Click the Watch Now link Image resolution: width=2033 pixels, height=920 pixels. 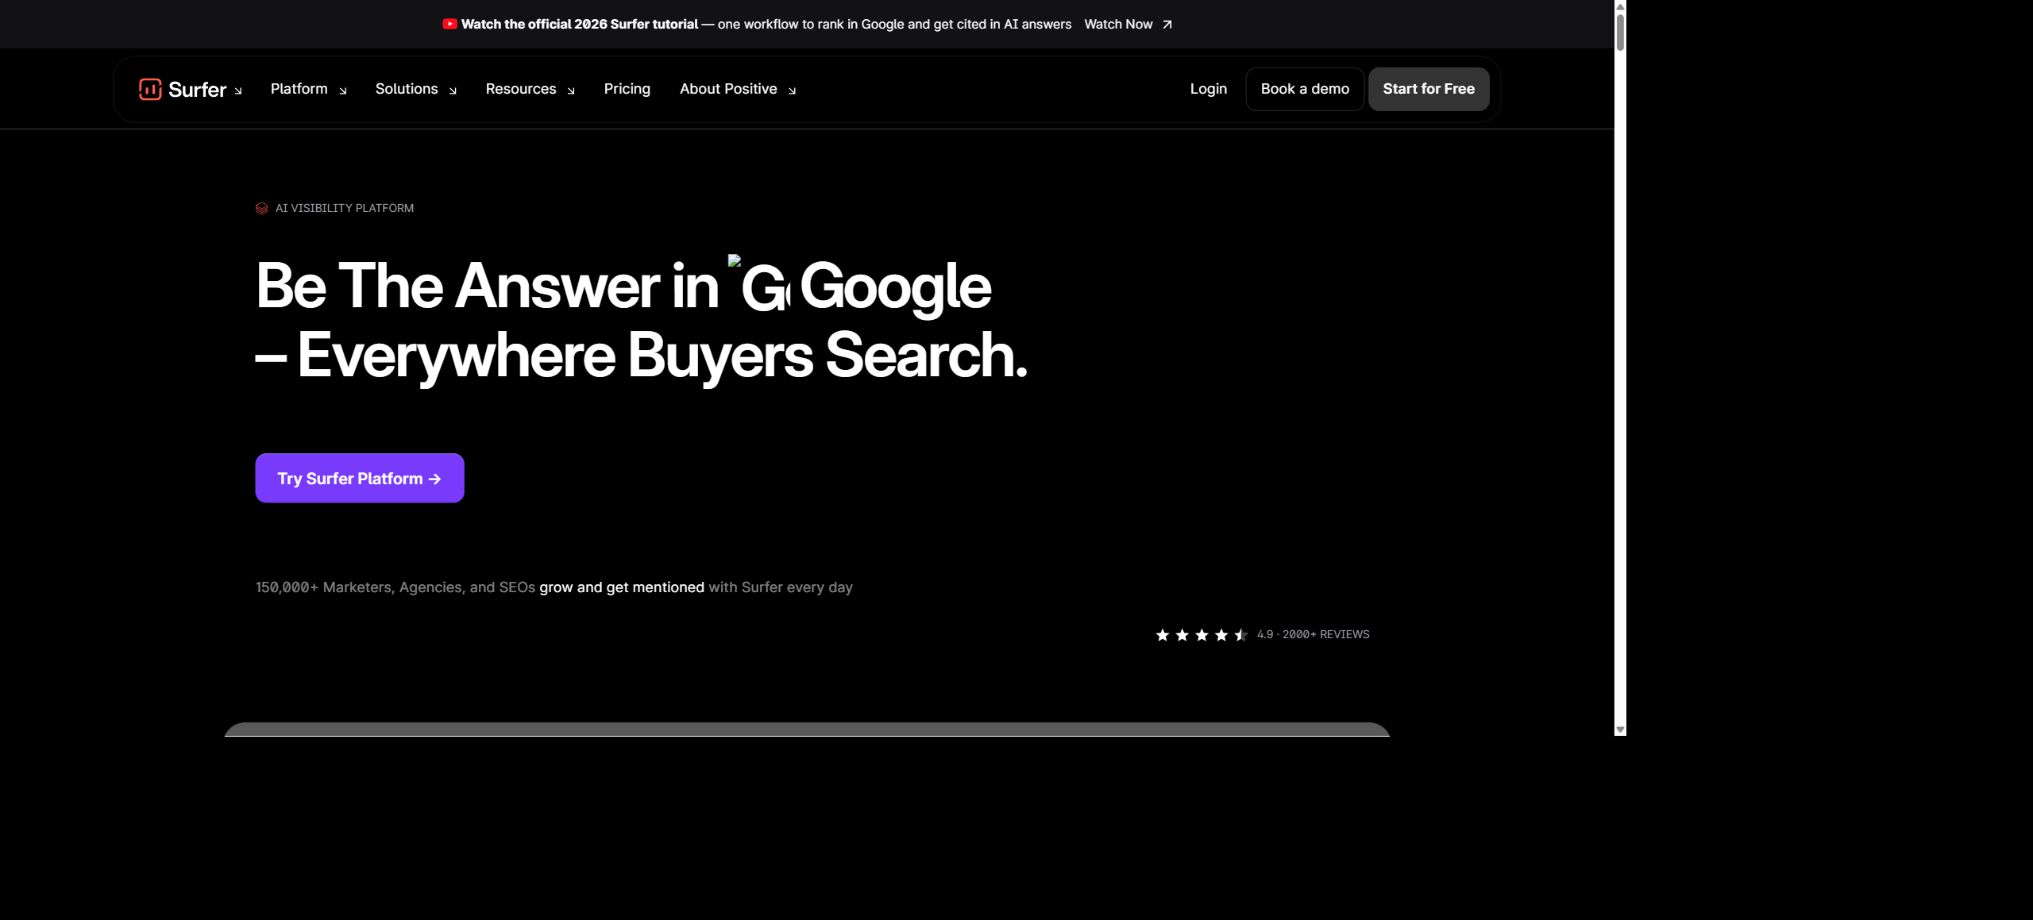point(1118,24)
